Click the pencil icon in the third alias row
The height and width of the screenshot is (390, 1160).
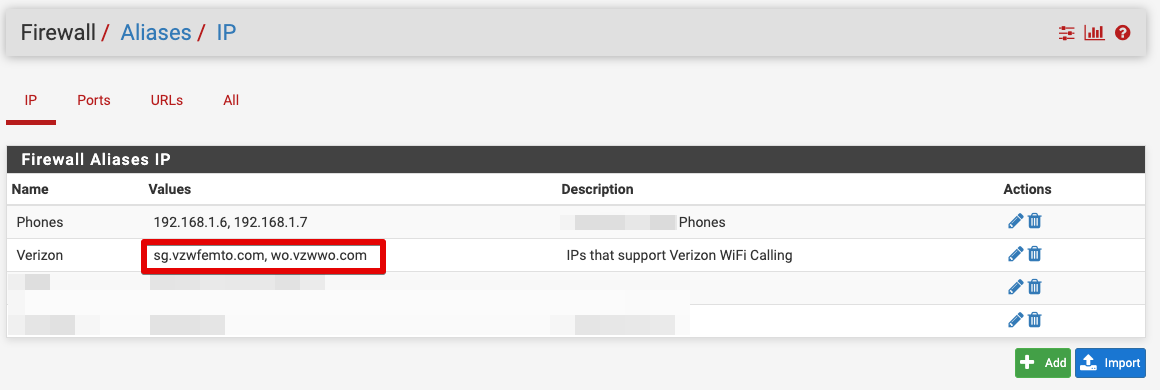point(1016,286)
